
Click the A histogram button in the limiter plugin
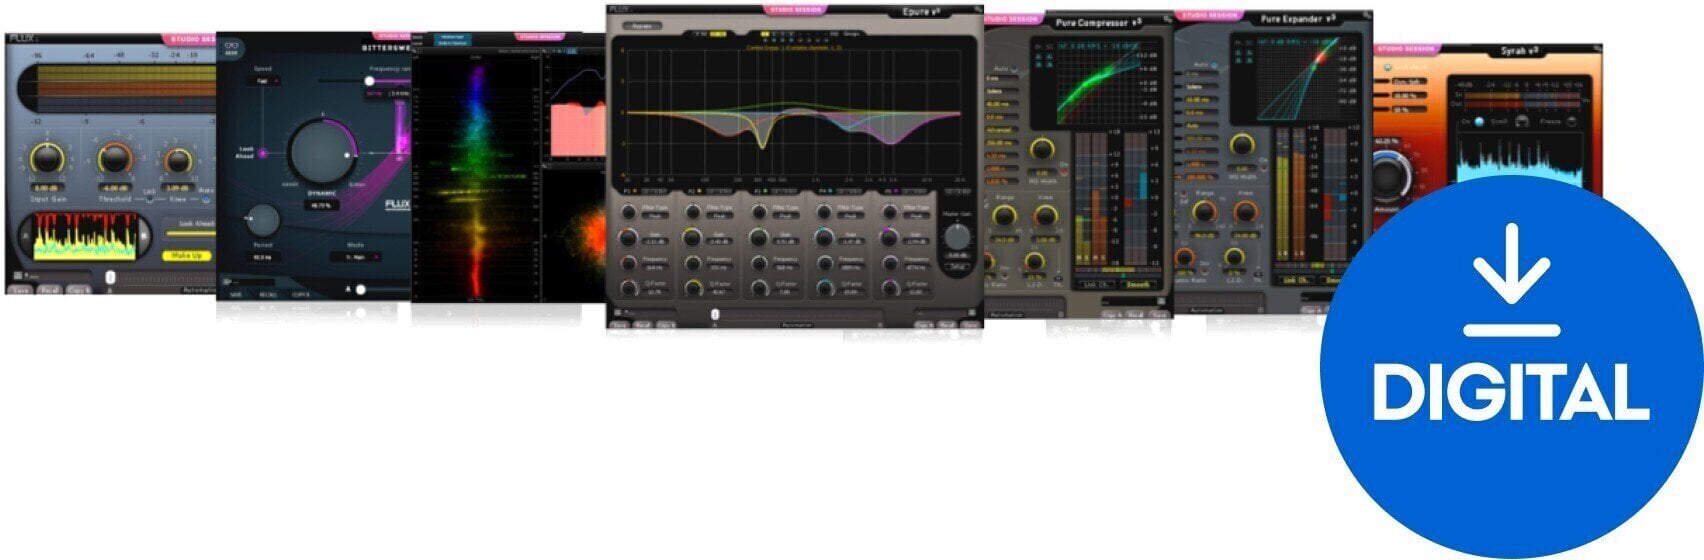pos(24,238)
